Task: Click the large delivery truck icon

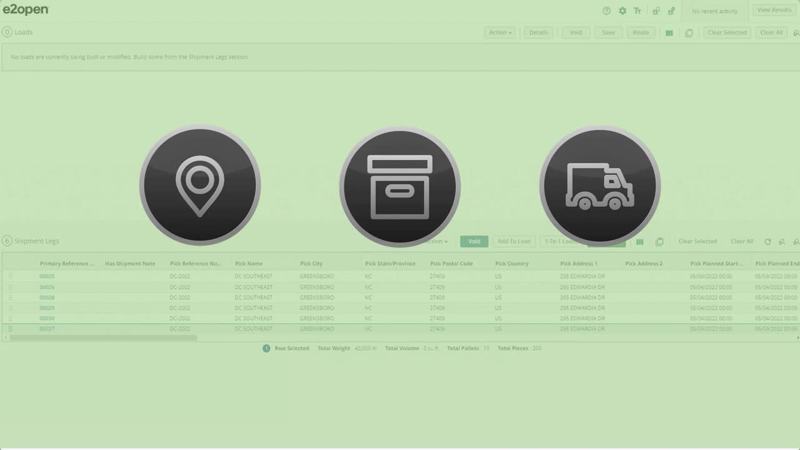Action: (x=599, y=186)
